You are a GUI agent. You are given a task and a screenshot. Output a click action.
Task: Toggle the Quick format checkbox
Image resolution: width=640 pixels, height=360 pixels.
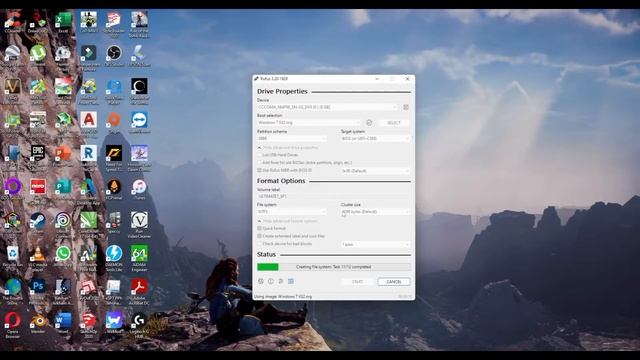[x=259, y=228]
